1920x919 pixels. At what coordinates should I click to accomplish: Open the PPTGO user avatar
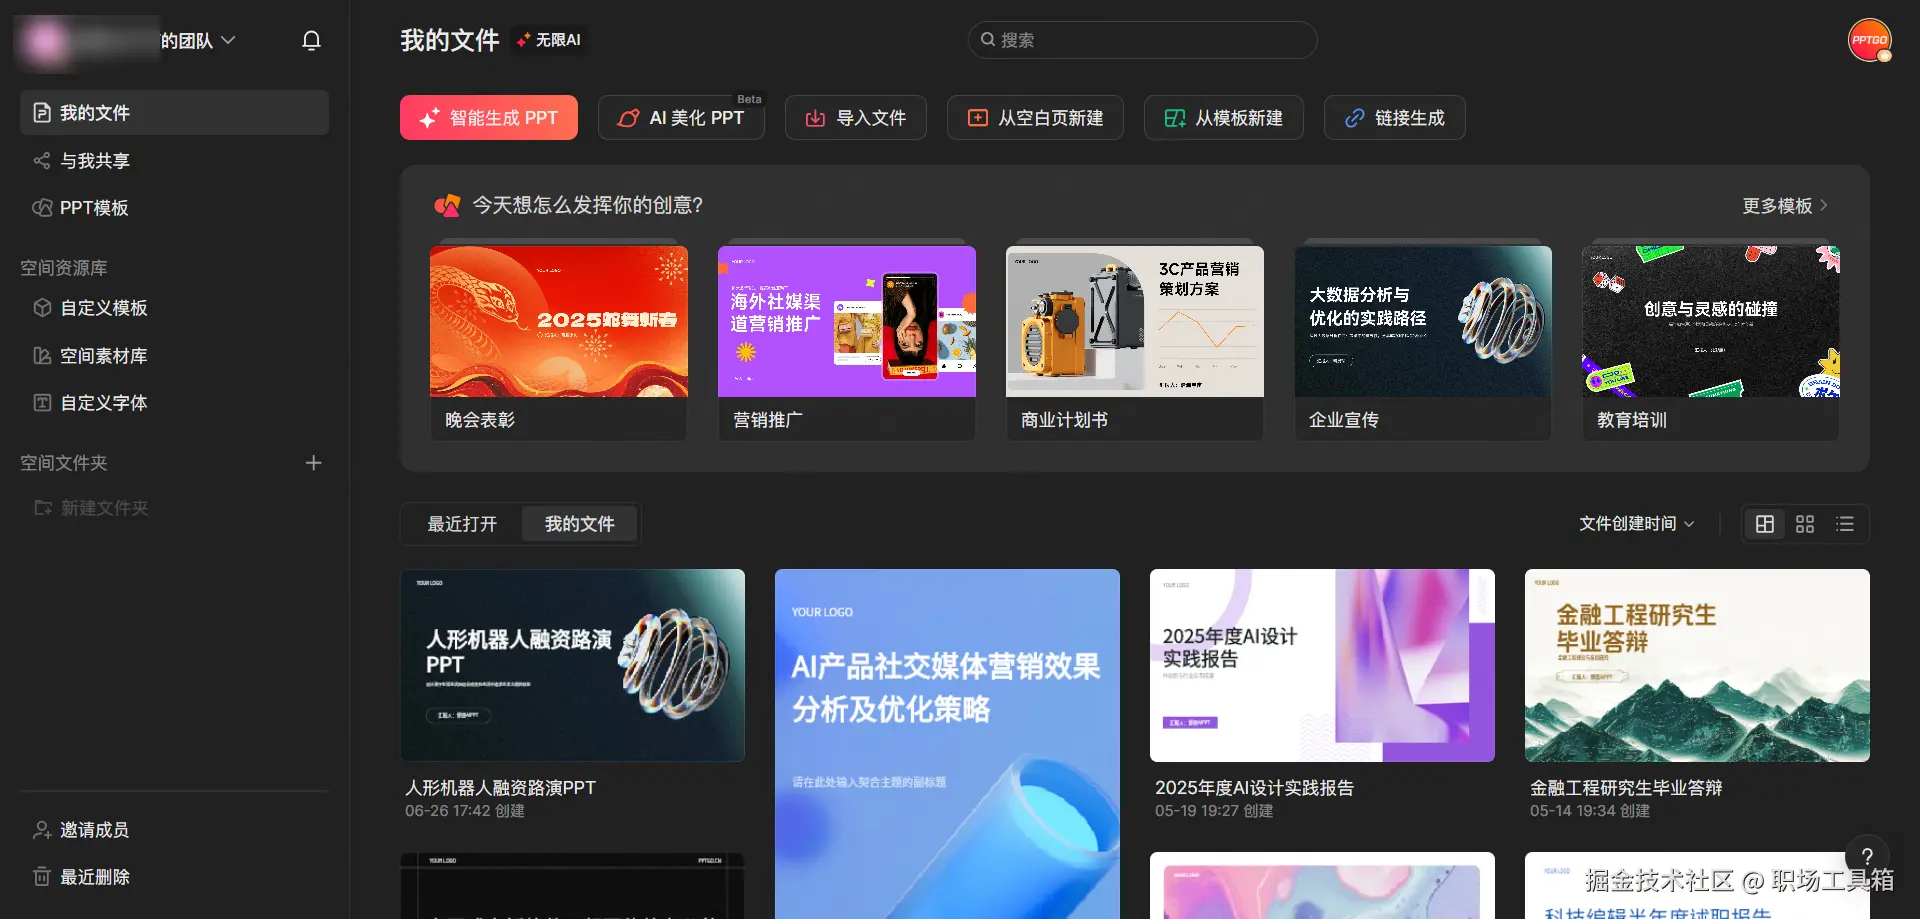(1869, 40)
